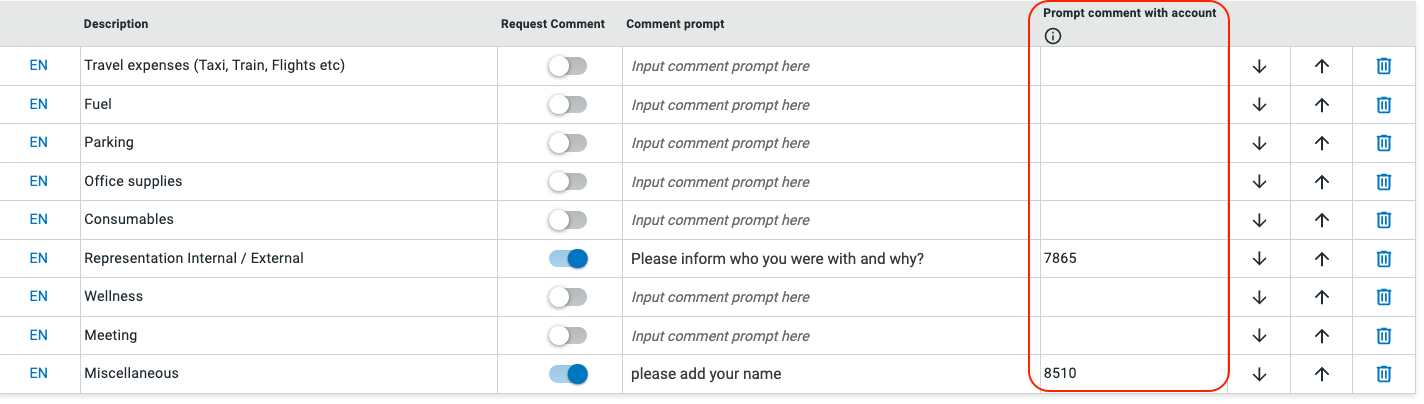1424x404 pixels.
Task: Move Travel expenses row down
Action: (x=1260, y=66)
